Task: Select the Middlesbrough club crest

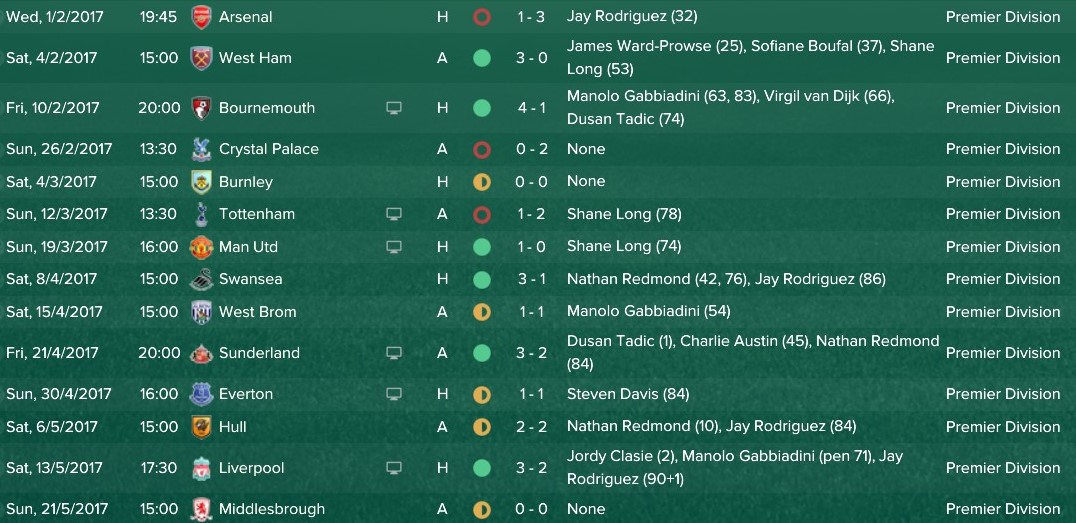Action: click(x=201, y=509)
